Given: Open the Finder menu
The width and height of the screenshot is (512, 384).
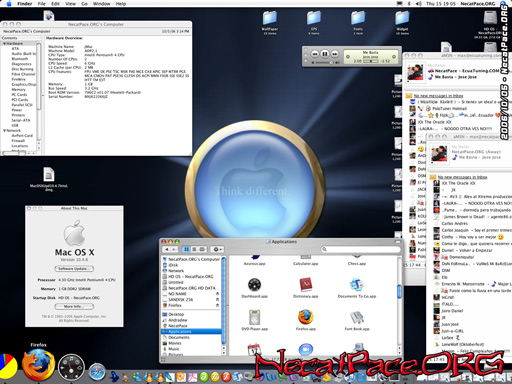Looking at the screenshot, I should coord(25,4).
